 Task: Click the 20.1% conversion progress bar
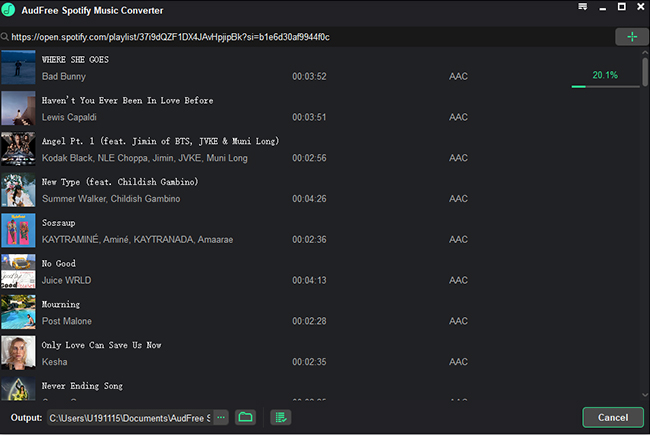605,86
